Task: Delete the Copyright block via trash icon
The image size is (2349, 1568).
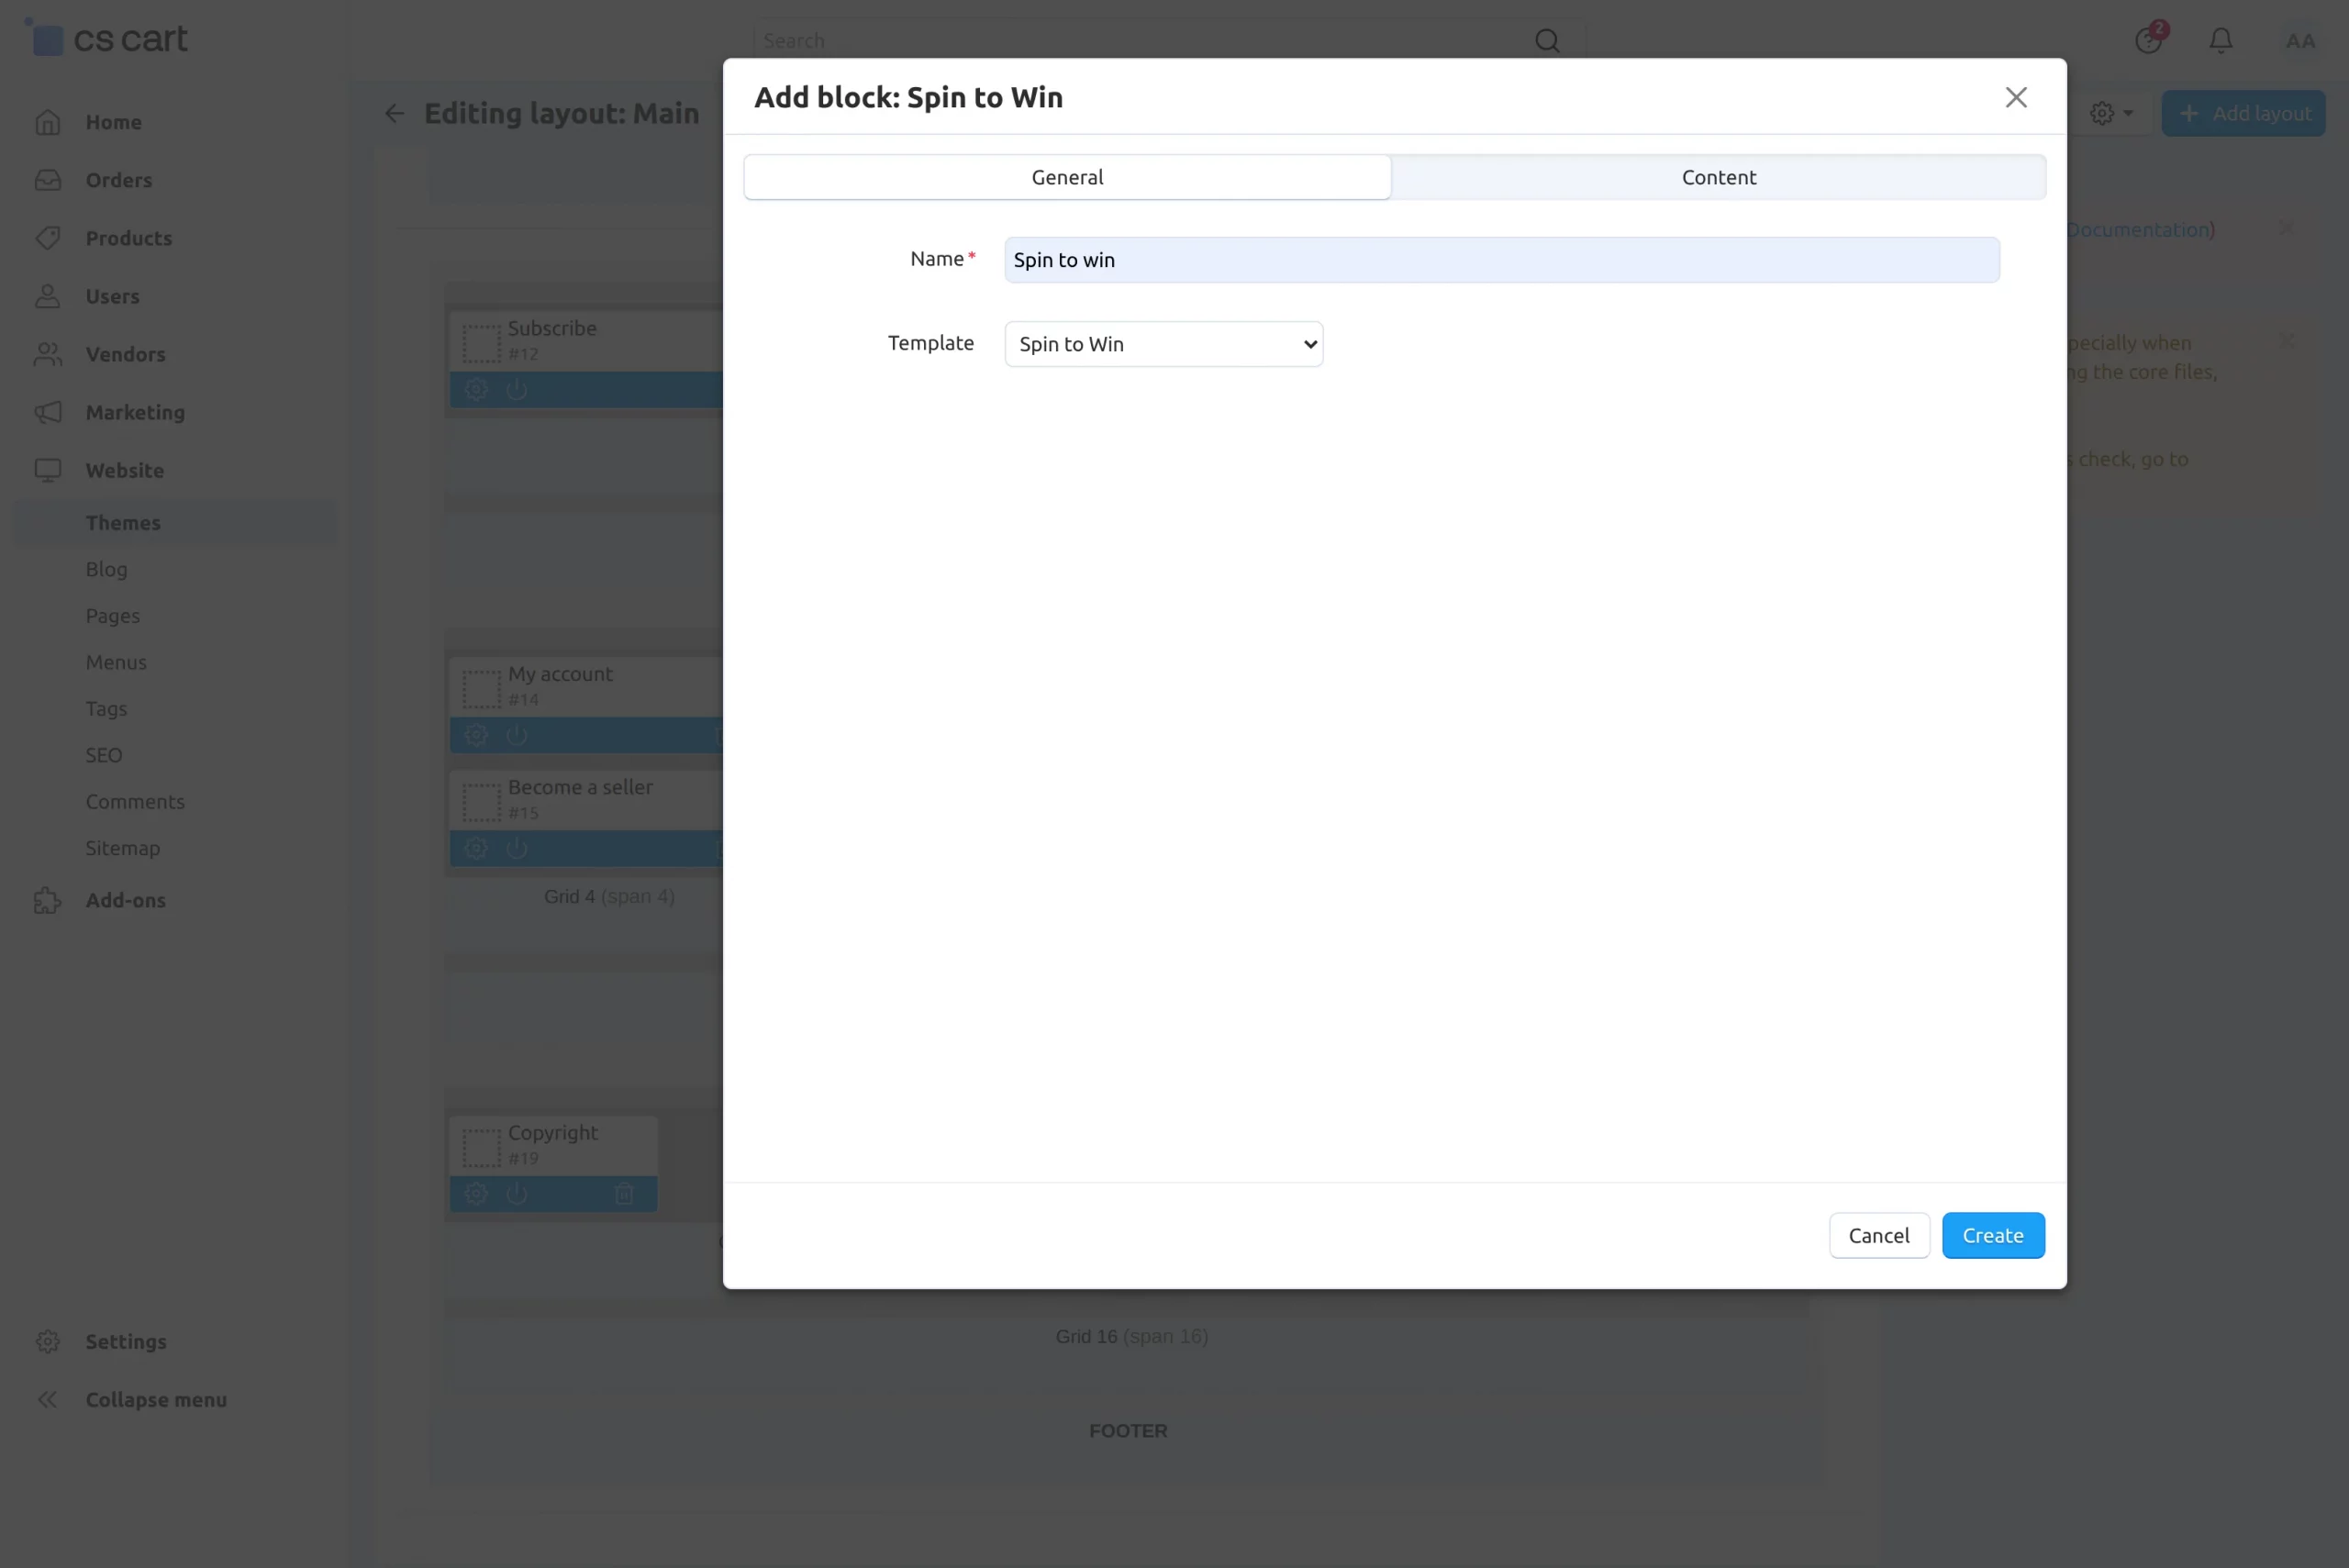Action: pos(624,1193)
